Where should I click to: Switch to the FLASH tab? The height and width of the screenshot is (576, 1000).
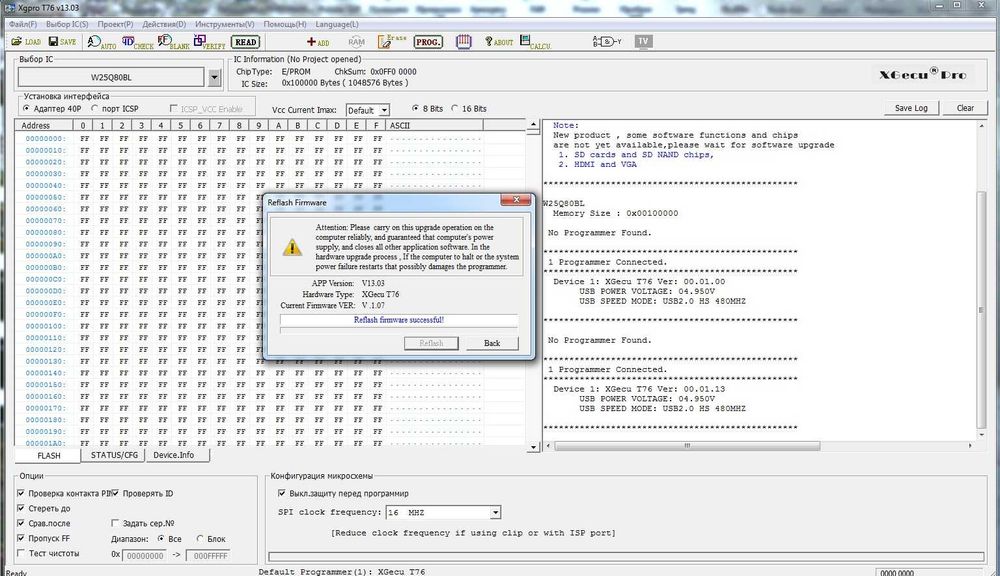point(48,455)
